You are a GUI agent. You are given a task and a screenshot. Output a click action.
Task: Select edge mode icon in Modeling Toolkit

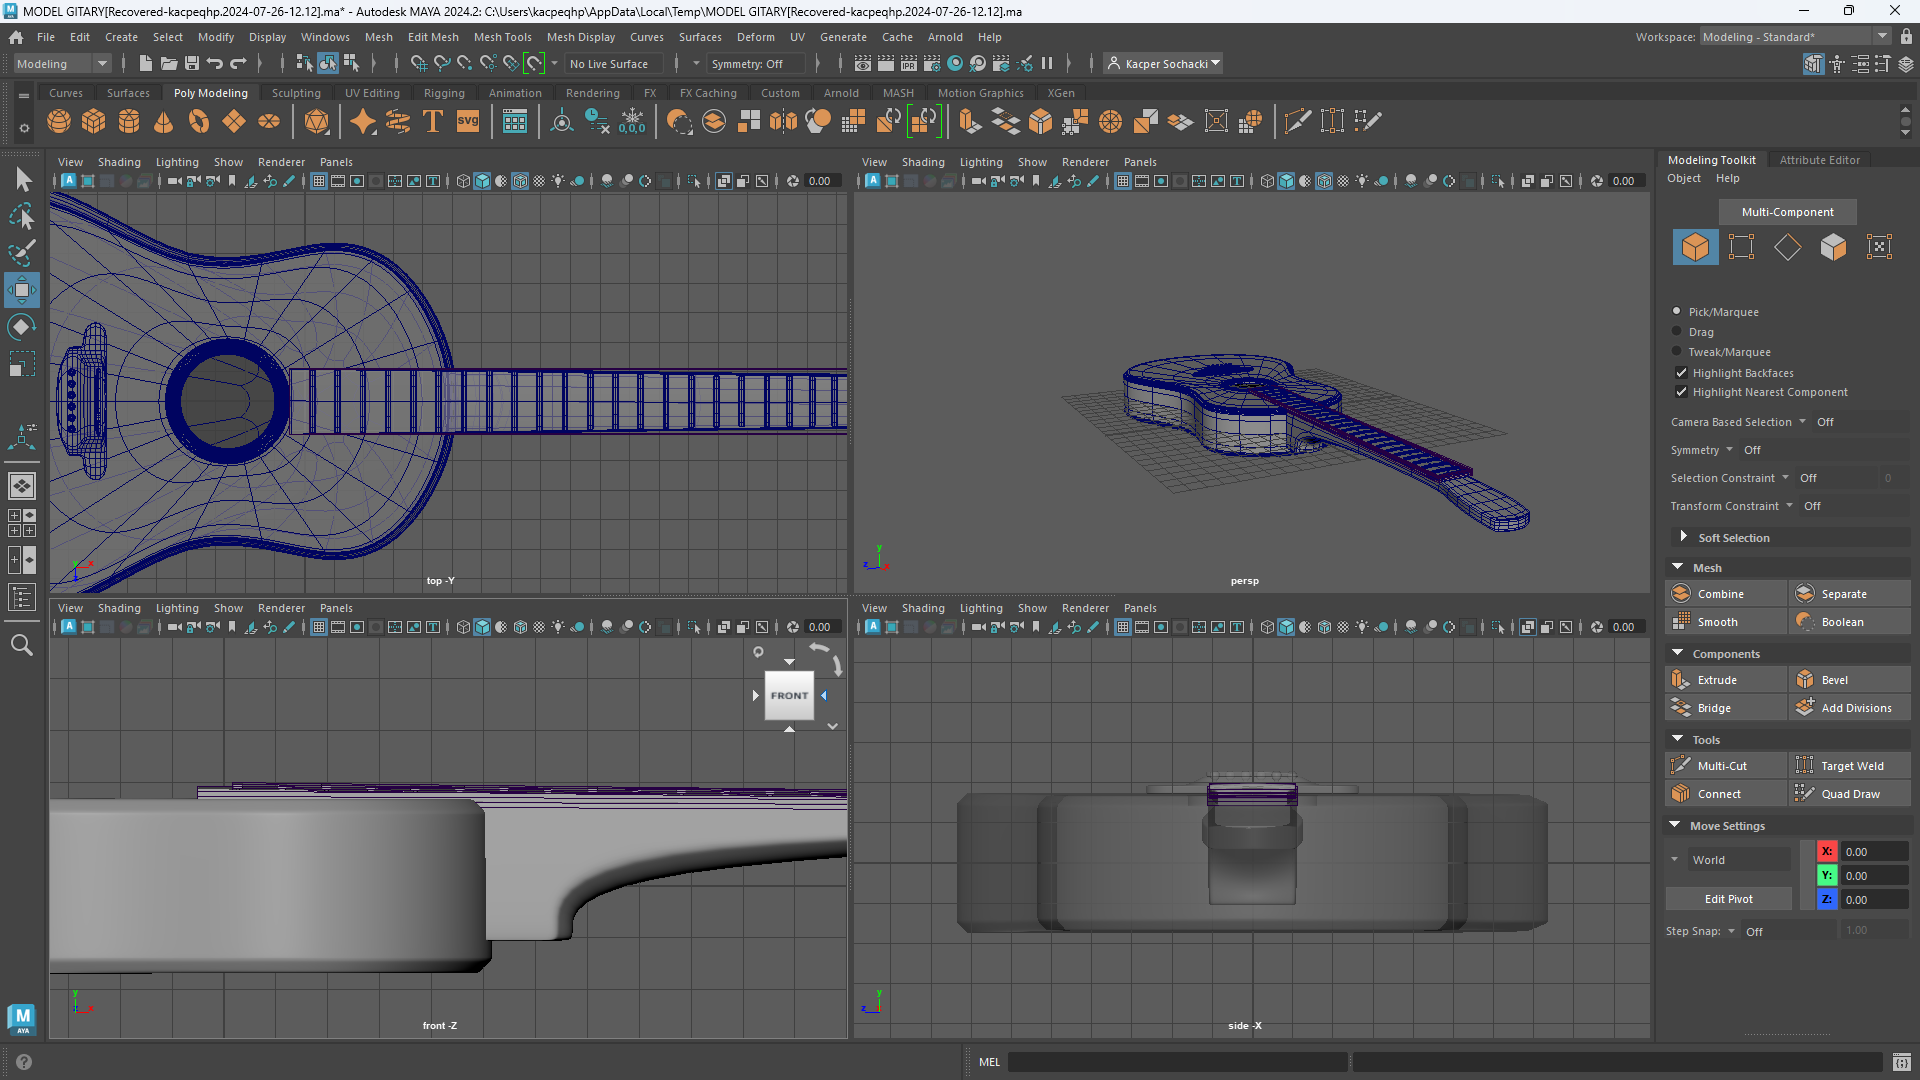pos(1787,247)
